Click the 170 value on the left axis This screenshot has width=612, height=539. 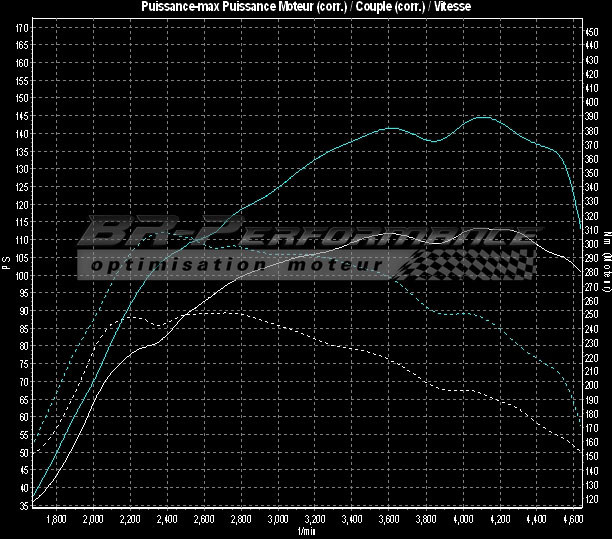pos(22,27)
